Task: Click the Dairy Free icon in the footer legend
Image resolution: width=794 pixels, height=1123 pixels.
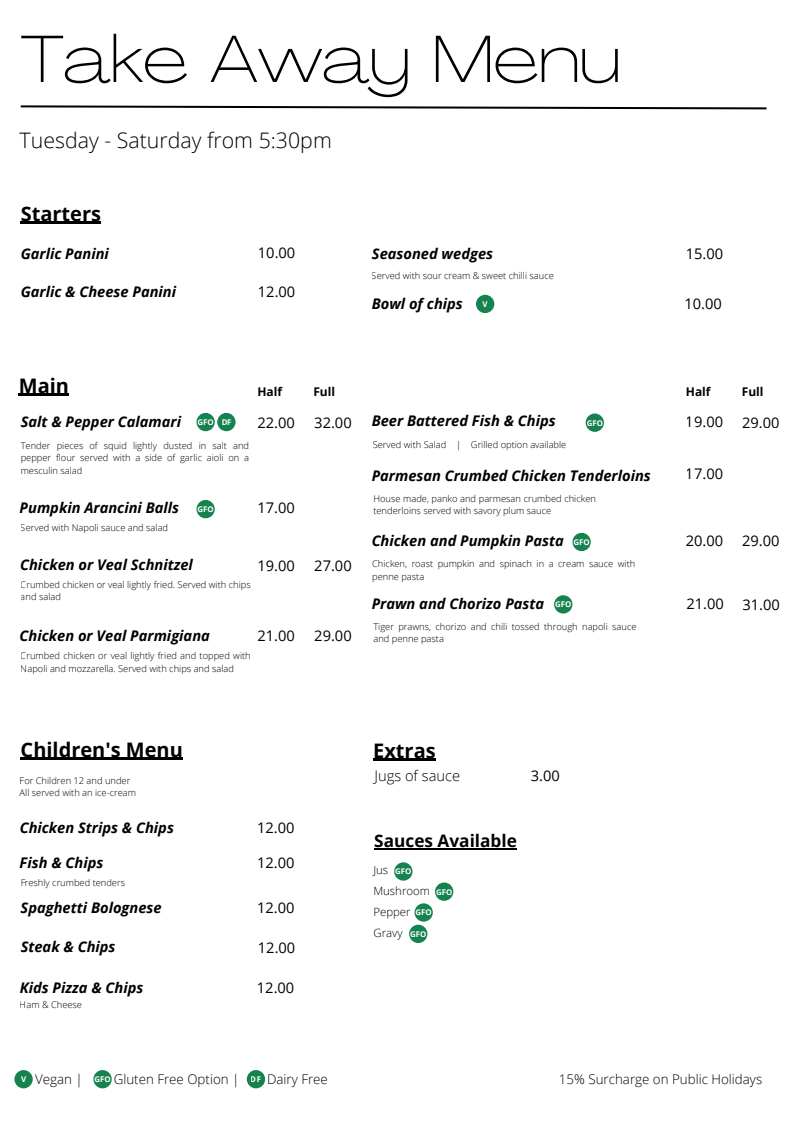Action: (256, 1079)
